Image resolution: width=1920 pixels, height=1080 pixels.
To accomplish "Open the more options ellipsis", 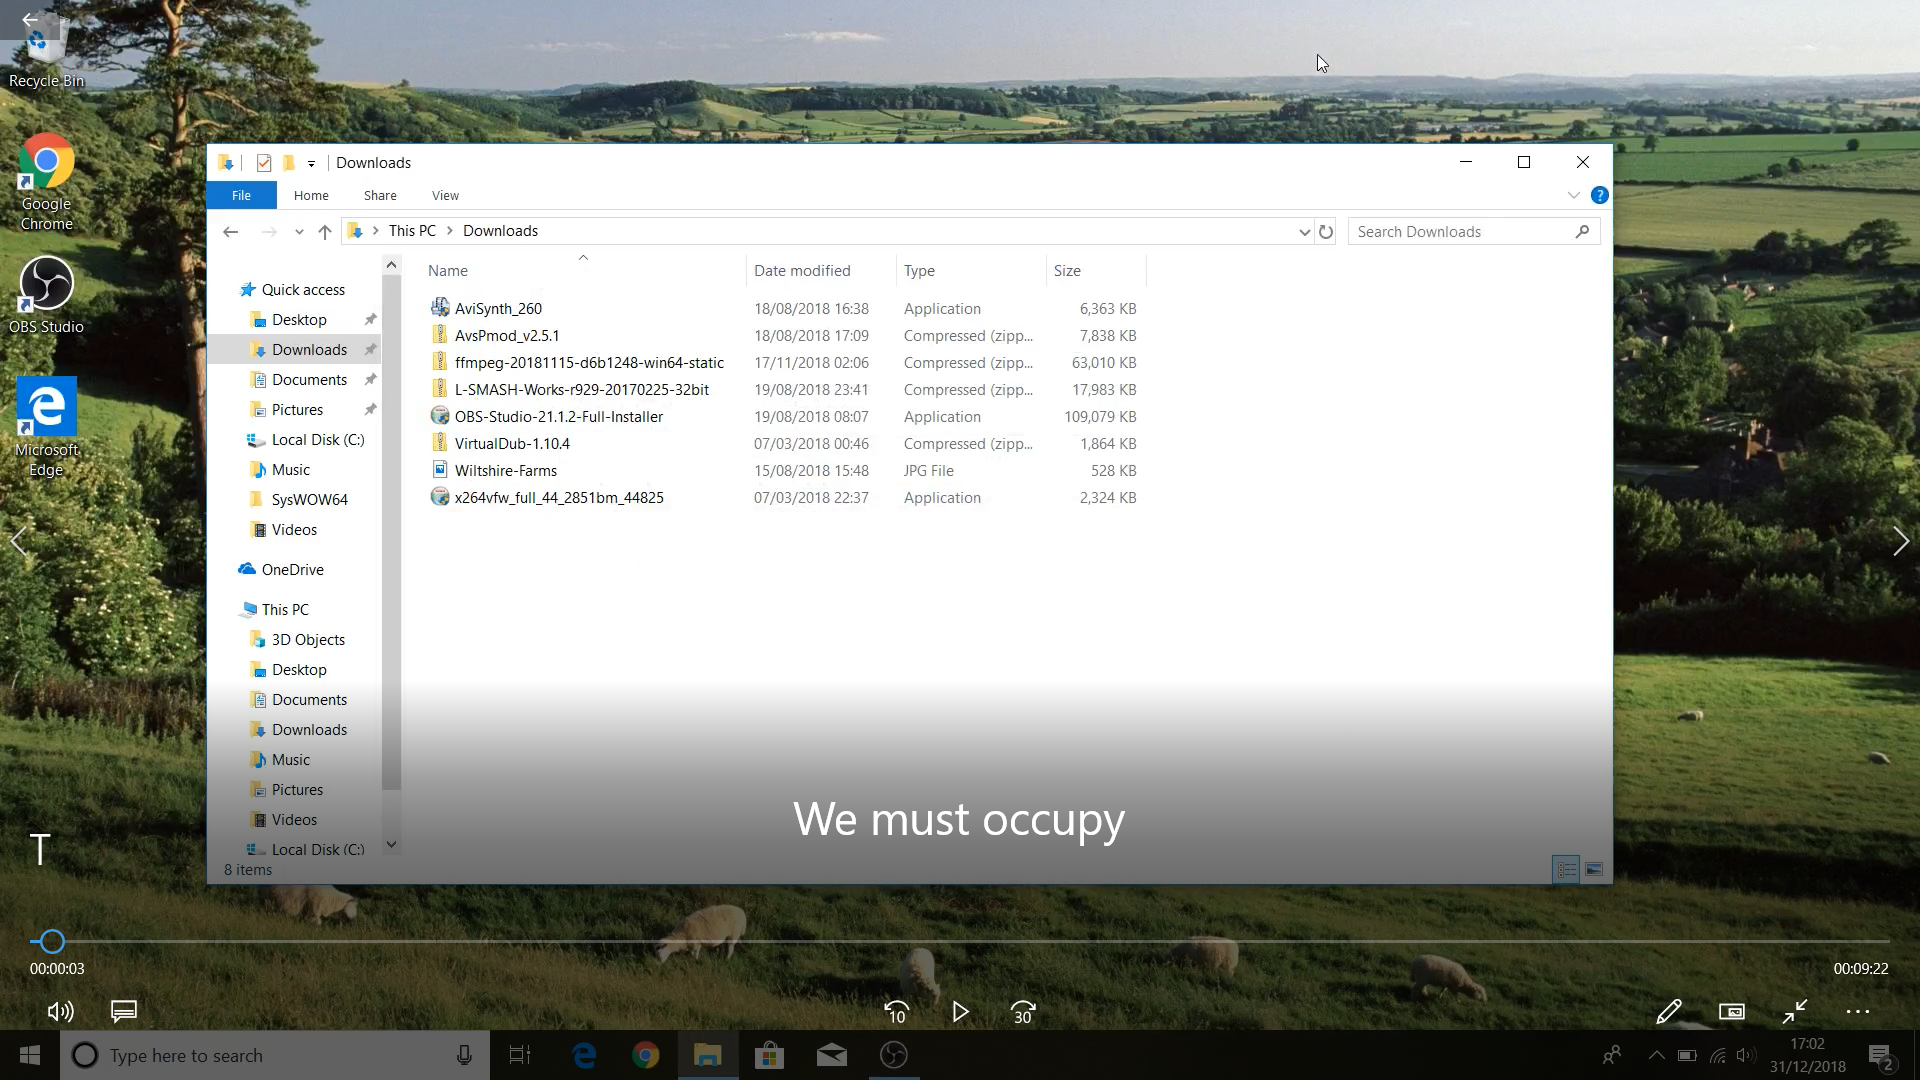I will click(1858, 1012).
